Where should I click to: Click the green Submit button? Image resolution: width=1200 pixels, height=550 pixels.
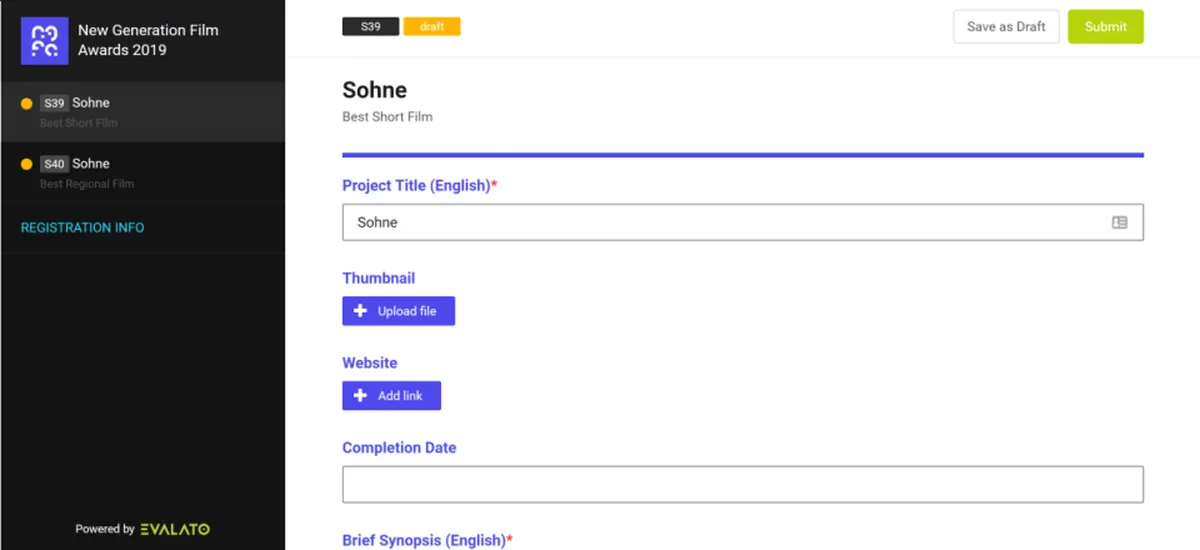point(1106,27)
